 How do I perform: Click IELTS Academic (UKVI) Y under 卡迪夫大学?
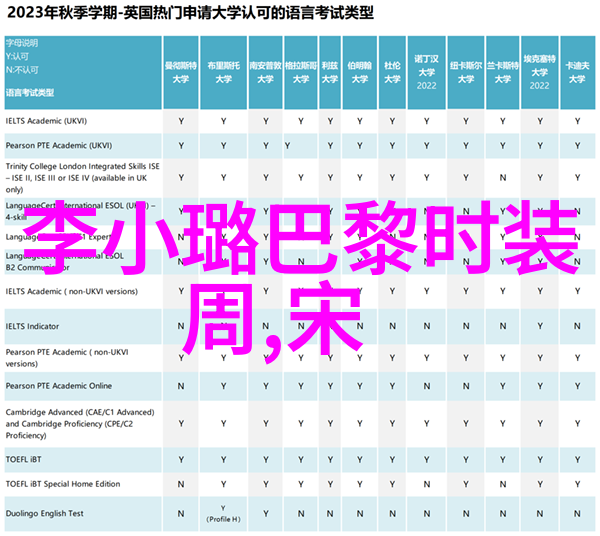tap(577, 121)
